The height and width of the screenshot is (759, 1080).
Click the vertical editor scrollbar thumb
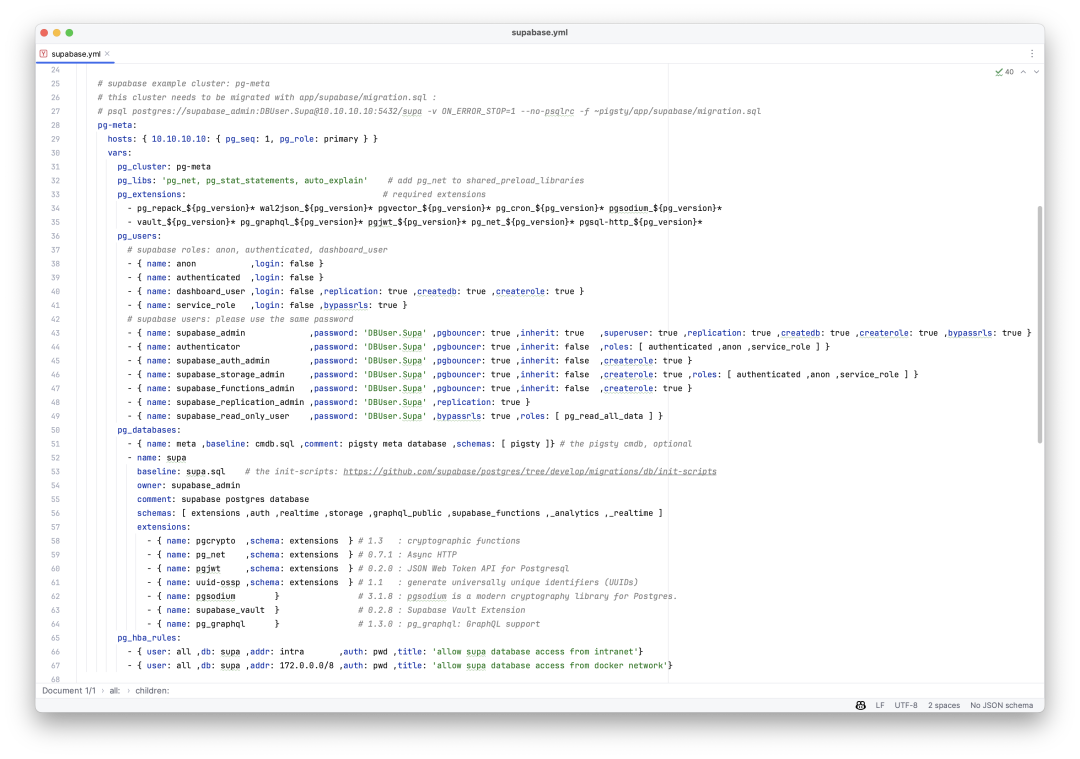click(x=1039, y=324)
